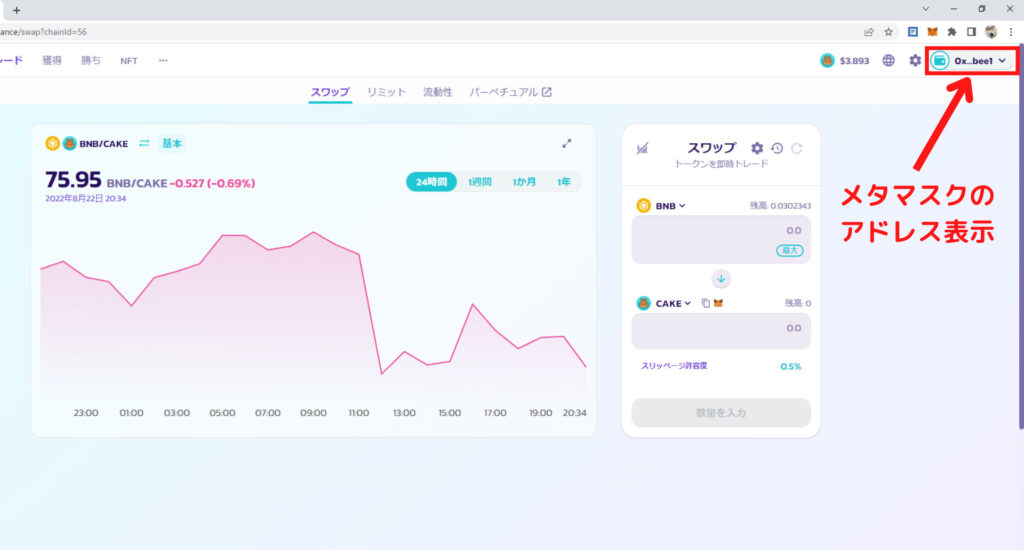Open the Chrome three-dot menu
Screen dimensions: 1024x550
pyautogui.click(x=1011, y=31)
